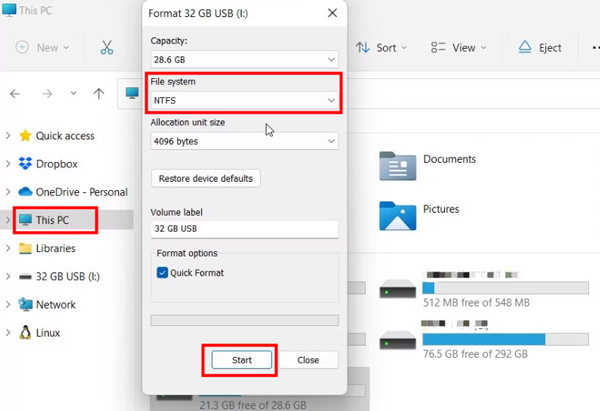Click the Documents folder label
This screenshot has width=600, height=411.
coord(449,159)
